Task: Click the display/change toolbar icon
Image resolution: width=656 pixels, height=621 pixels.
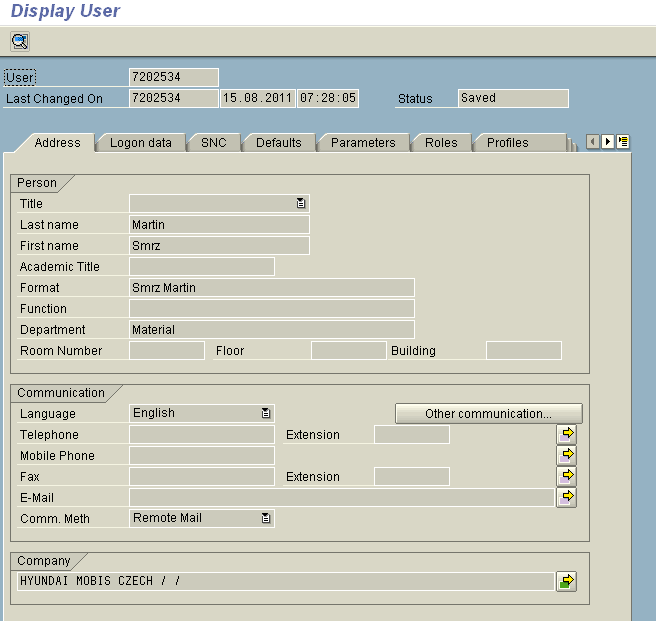Action: (20, 41)
